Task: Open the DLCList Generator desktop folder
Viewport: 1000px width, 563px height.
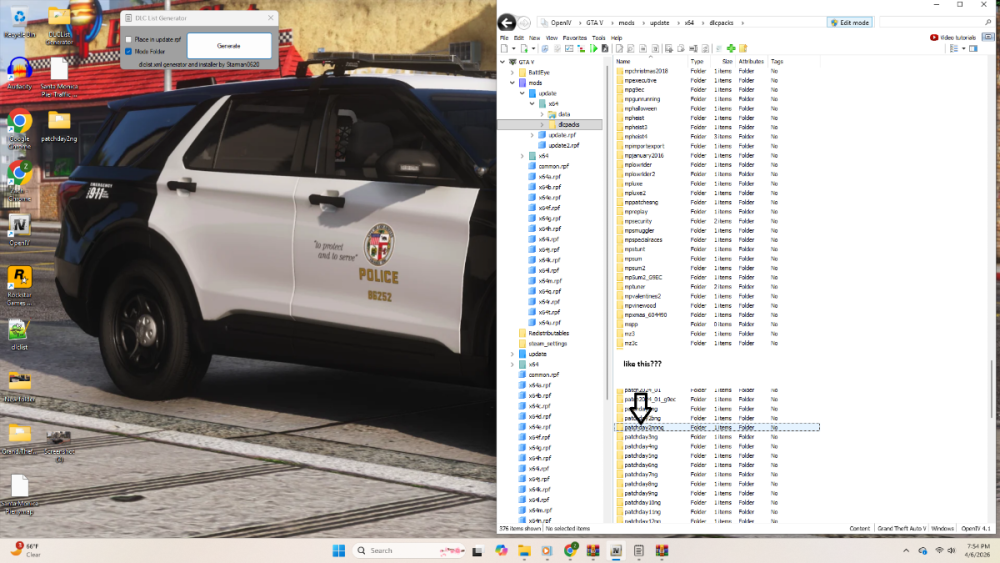Action: [59, 27]
